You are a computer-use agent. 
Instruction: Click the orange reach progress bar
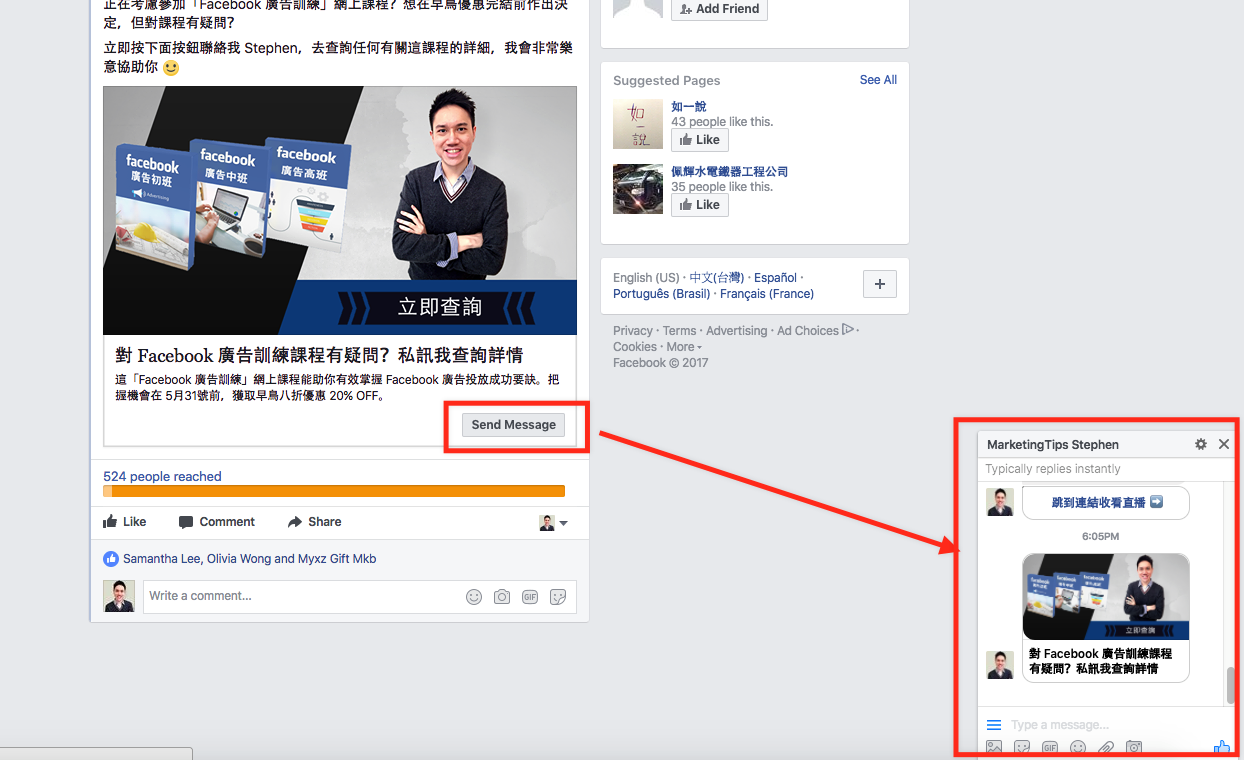[x=334, y=491]
